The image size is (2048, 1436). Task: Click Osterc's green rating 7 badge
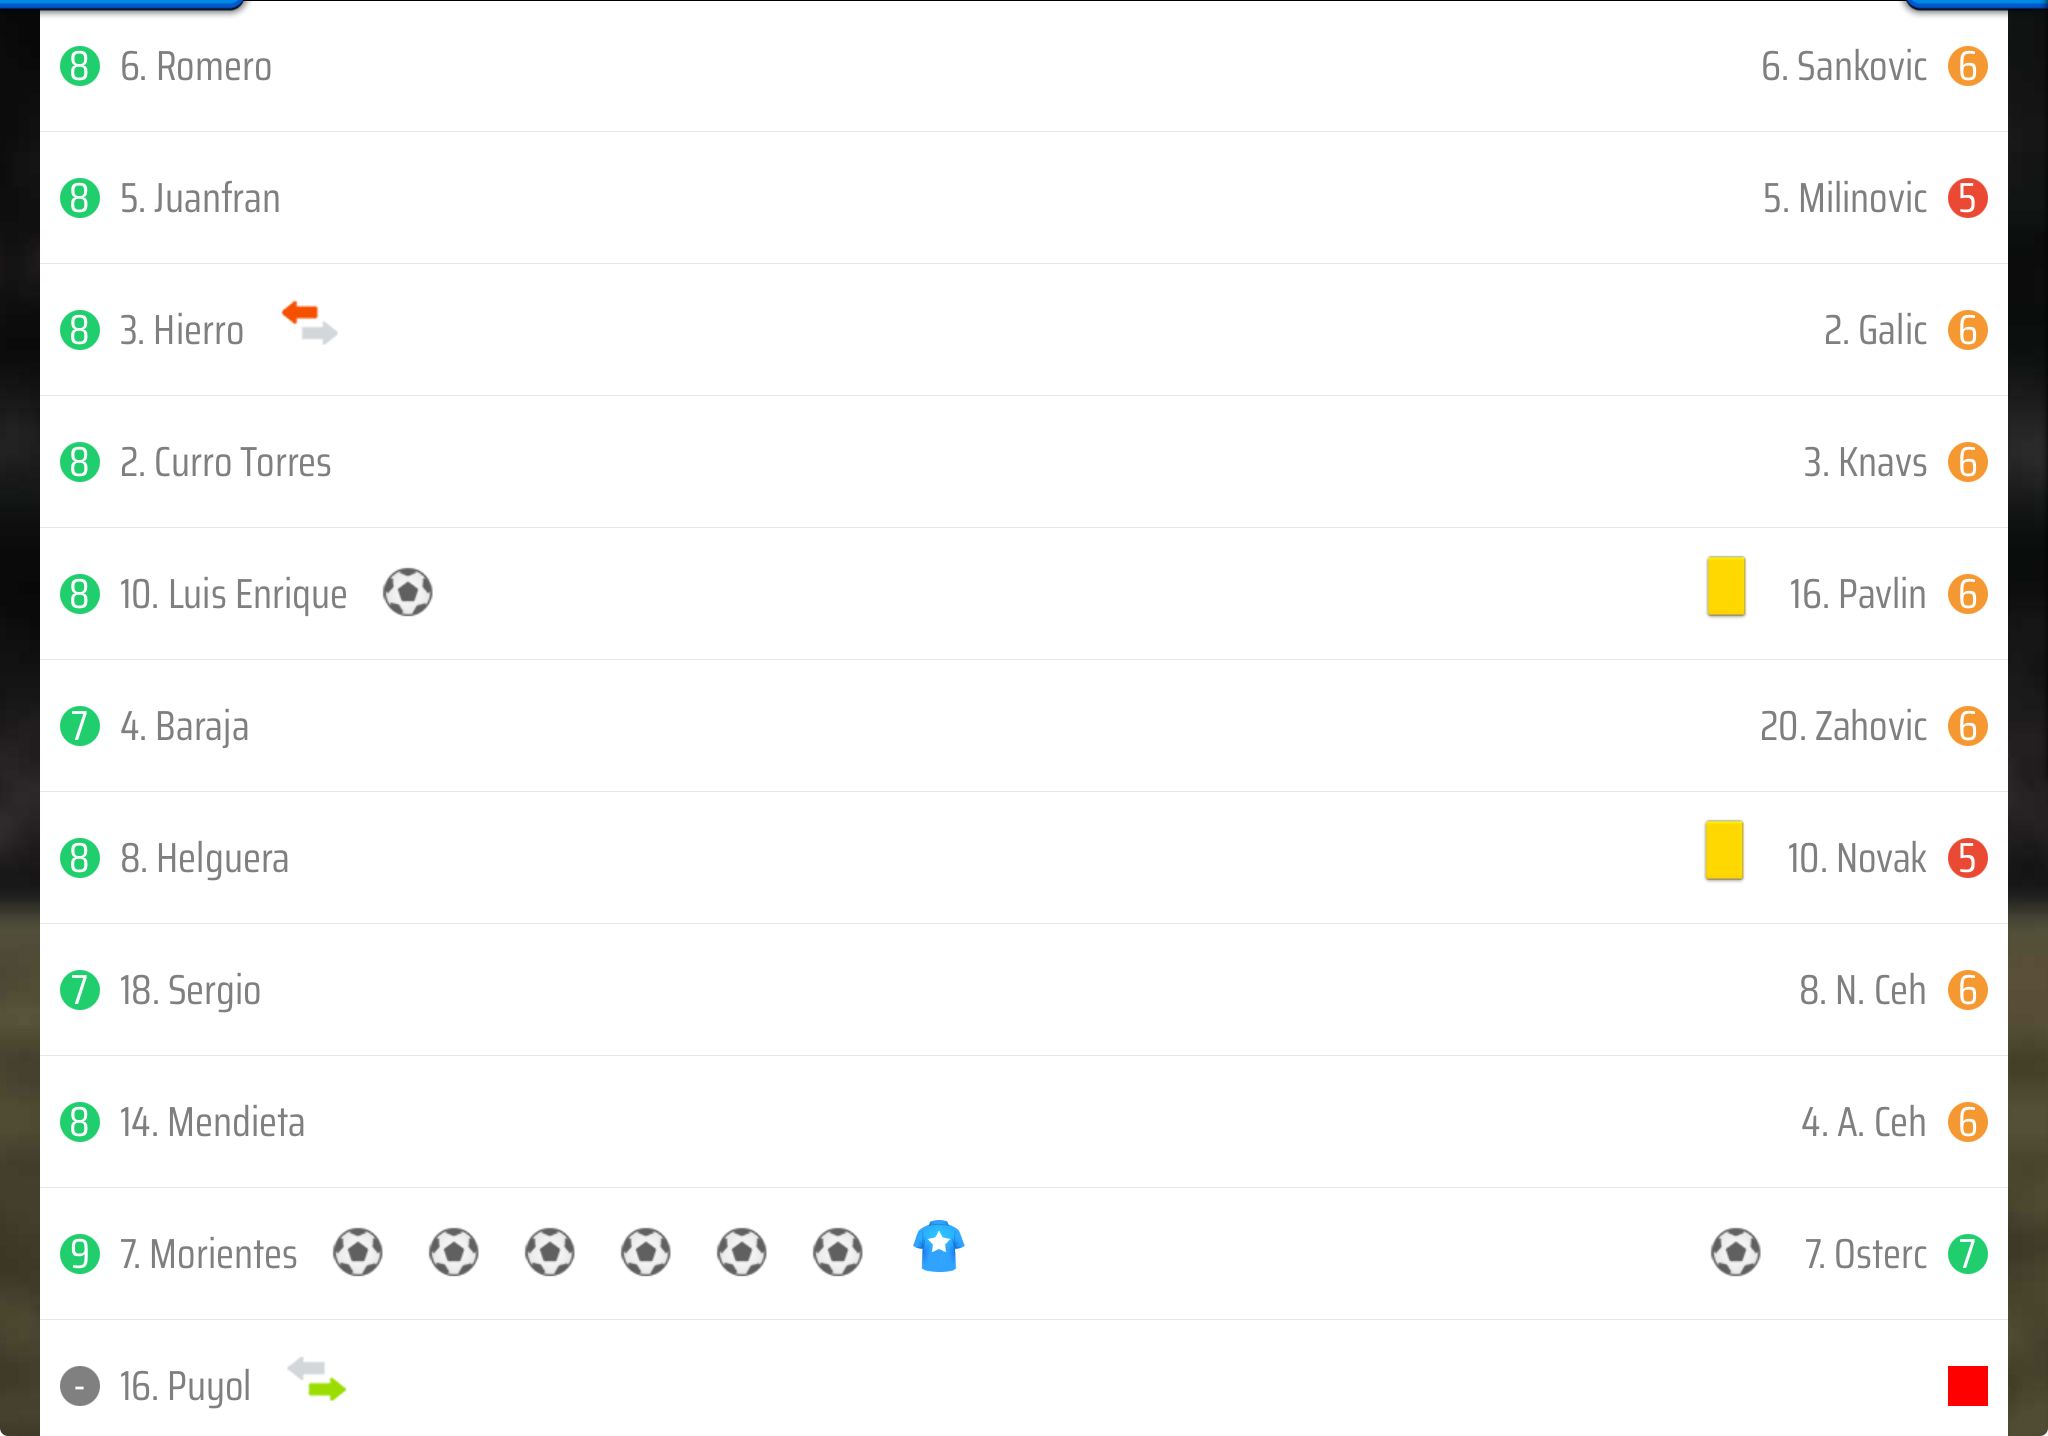point(1968,1254)
